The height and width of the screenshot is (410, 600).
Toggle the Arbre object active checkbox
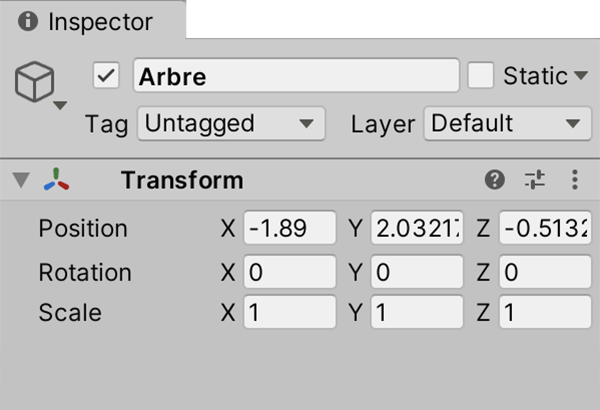pos(106,76)
